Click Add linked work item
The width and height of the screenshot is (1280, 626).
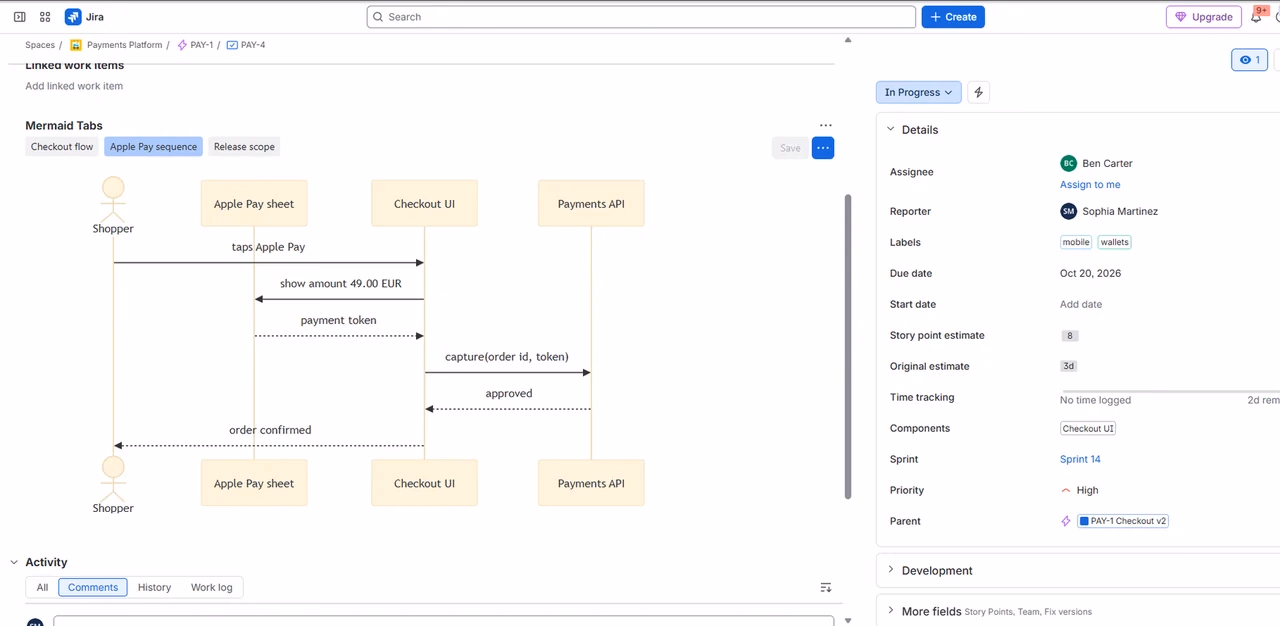click(x=74, y=86)
